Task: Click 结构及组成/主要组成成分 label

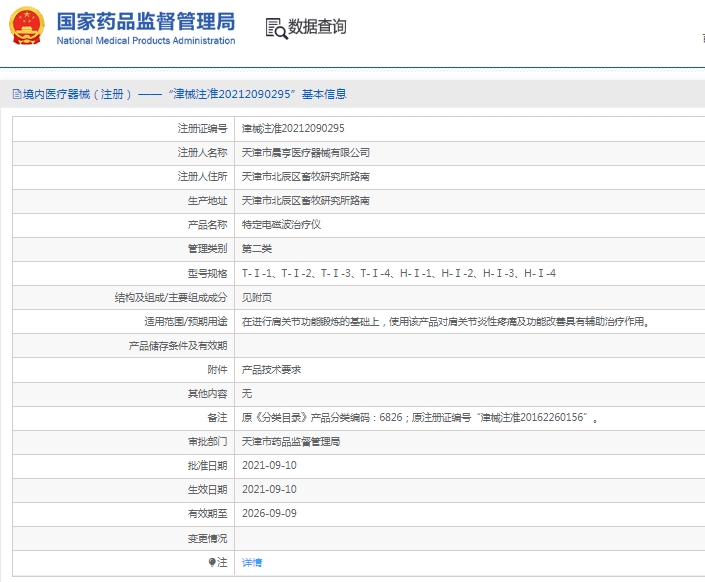Action: (x=171, y=297)
